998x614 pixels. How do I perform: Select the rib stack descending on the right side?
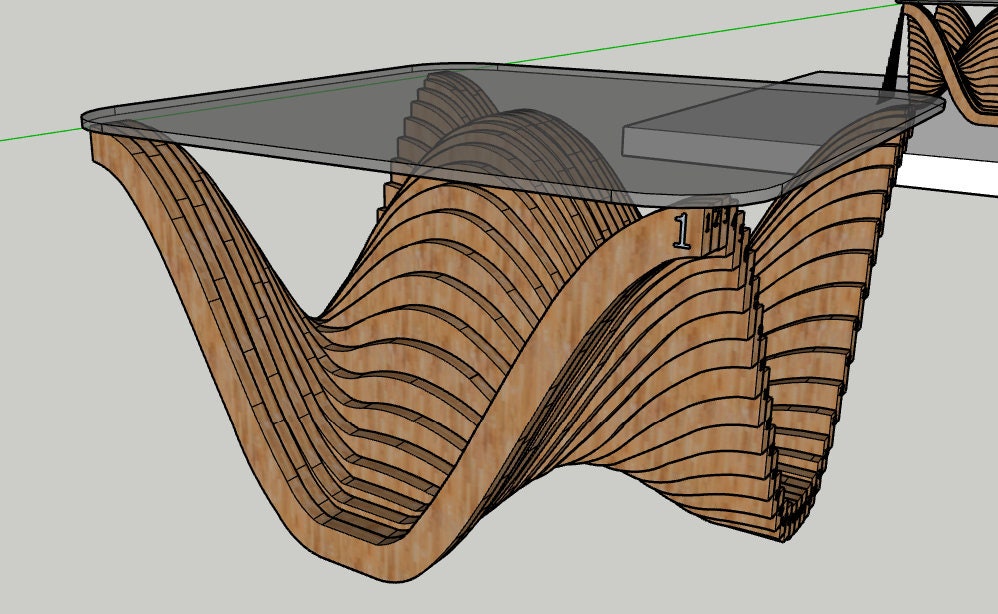coord(830,350)
